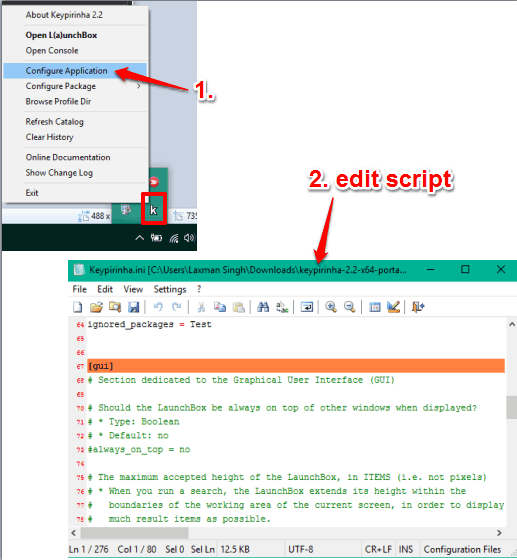Click the Redo toolbar icon
The width and height of the screenshot is (517, 560).
177,307
